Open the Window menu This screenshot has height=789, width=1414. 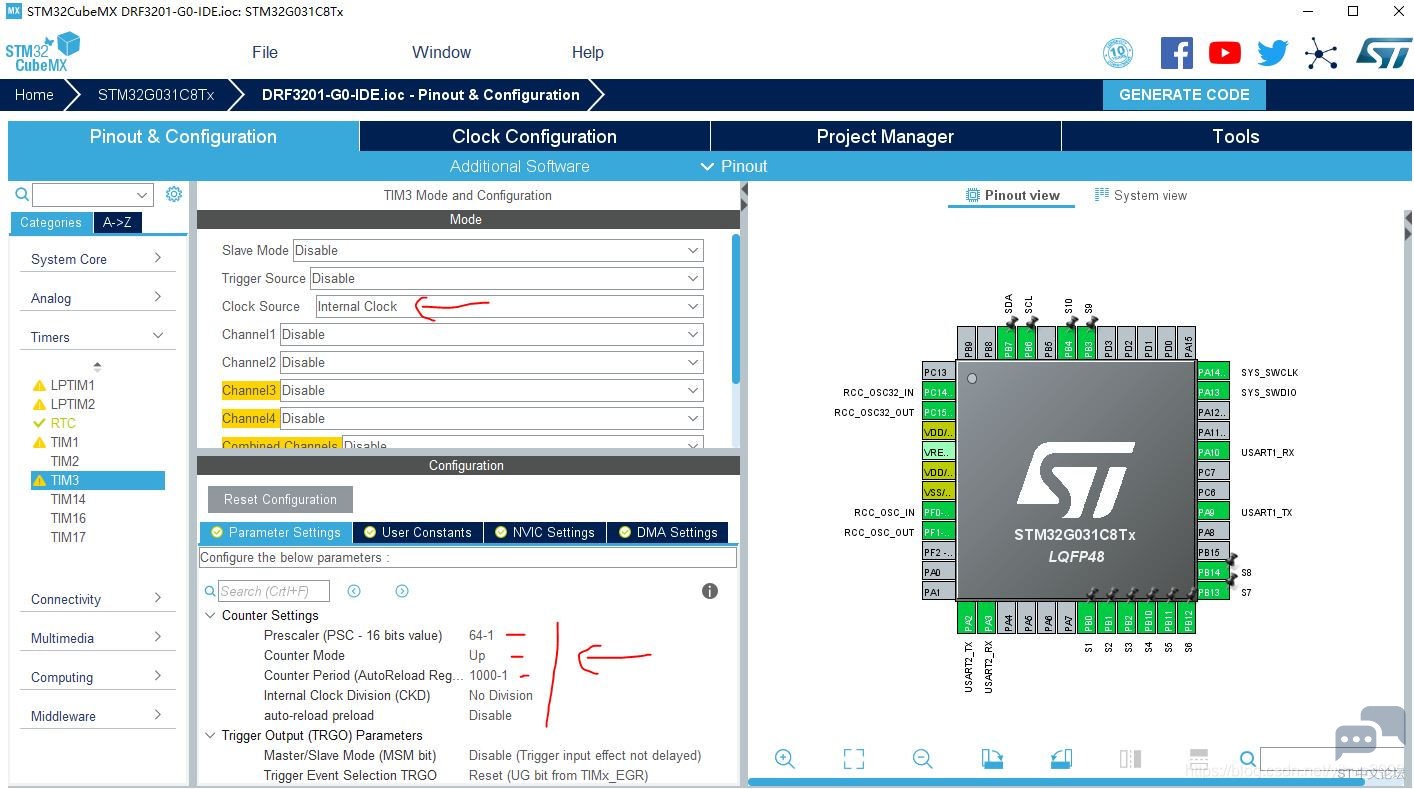tap(441, 52)
